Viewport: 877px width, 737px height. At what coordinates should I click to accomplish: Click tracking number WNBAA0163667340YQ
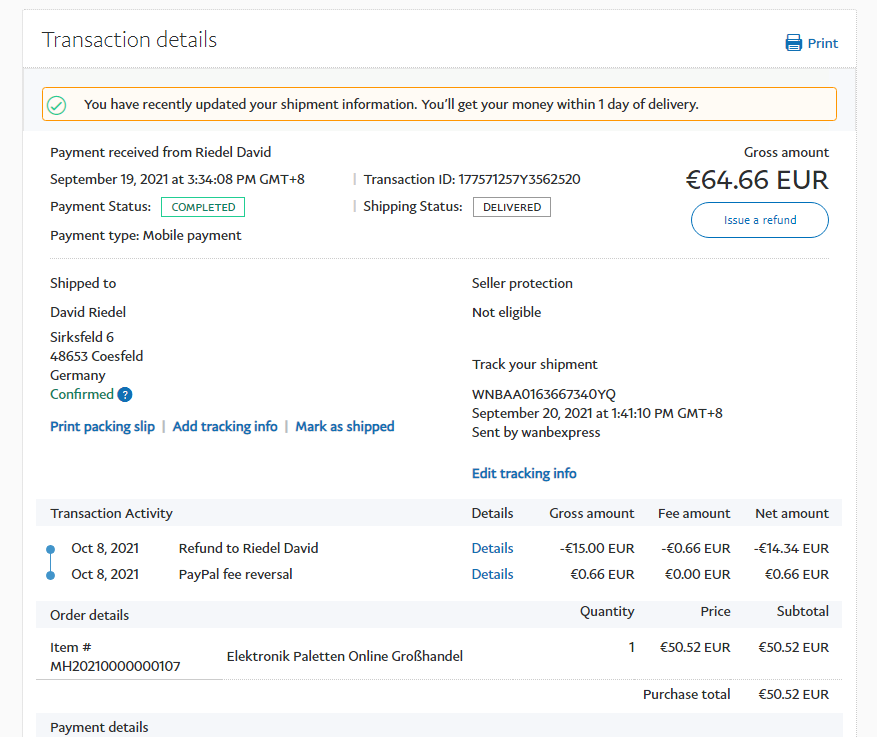[x=544, y=394]
